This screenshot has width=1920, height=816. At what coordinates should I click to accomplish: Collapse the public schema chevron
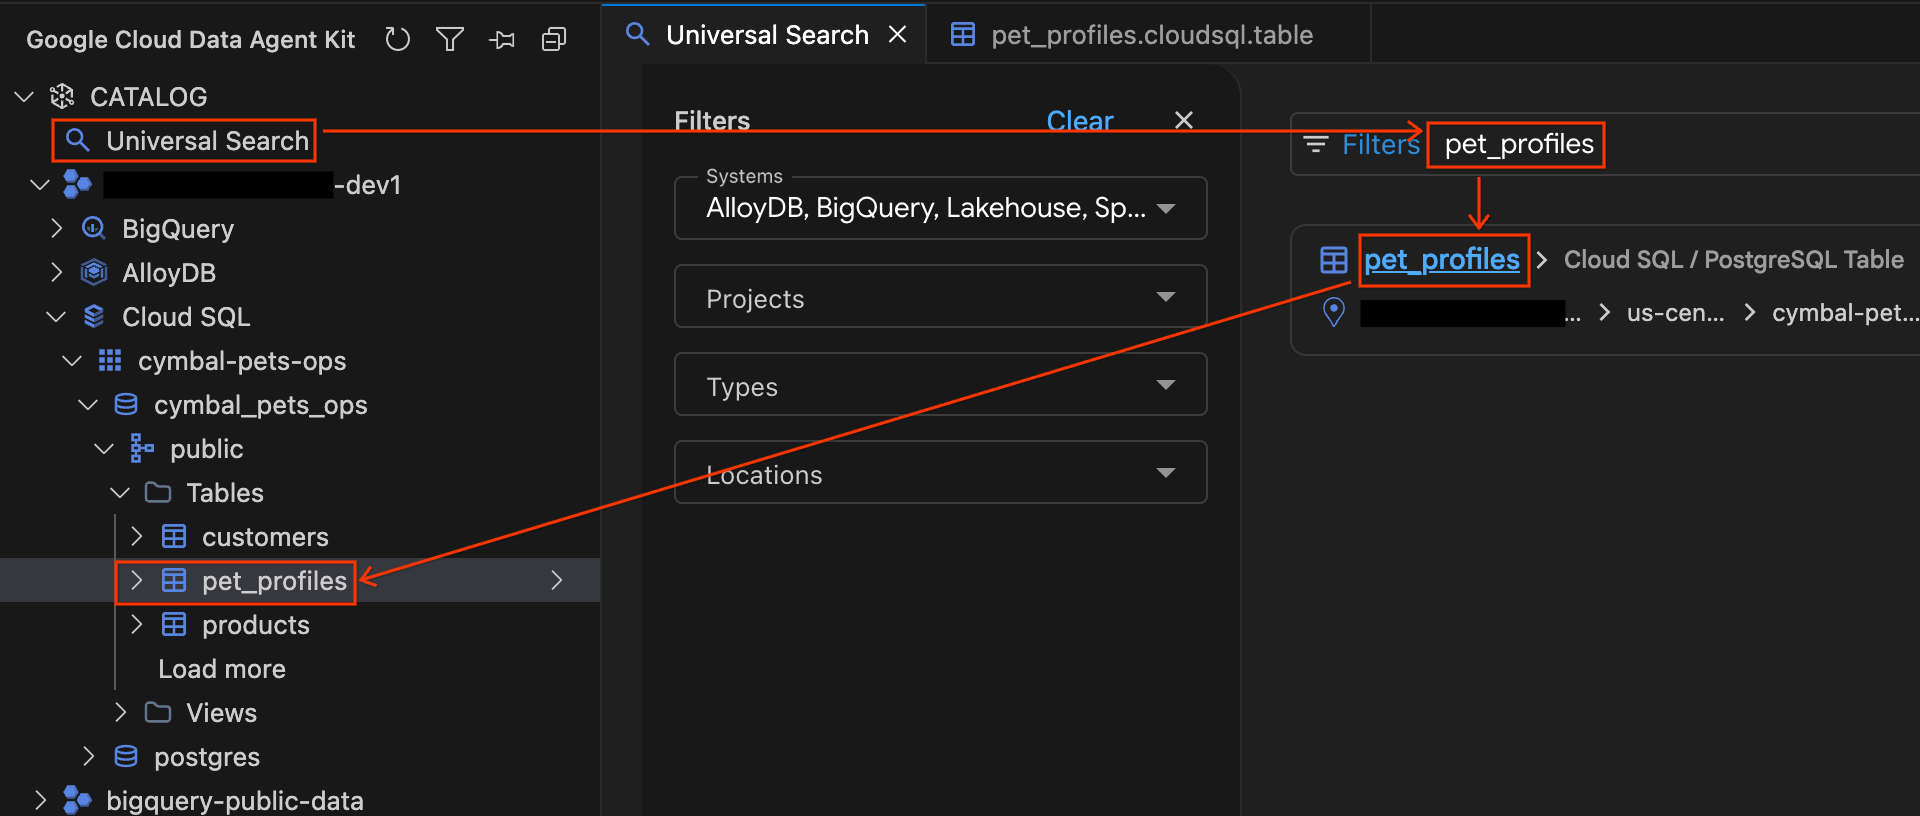click(104, 449)
